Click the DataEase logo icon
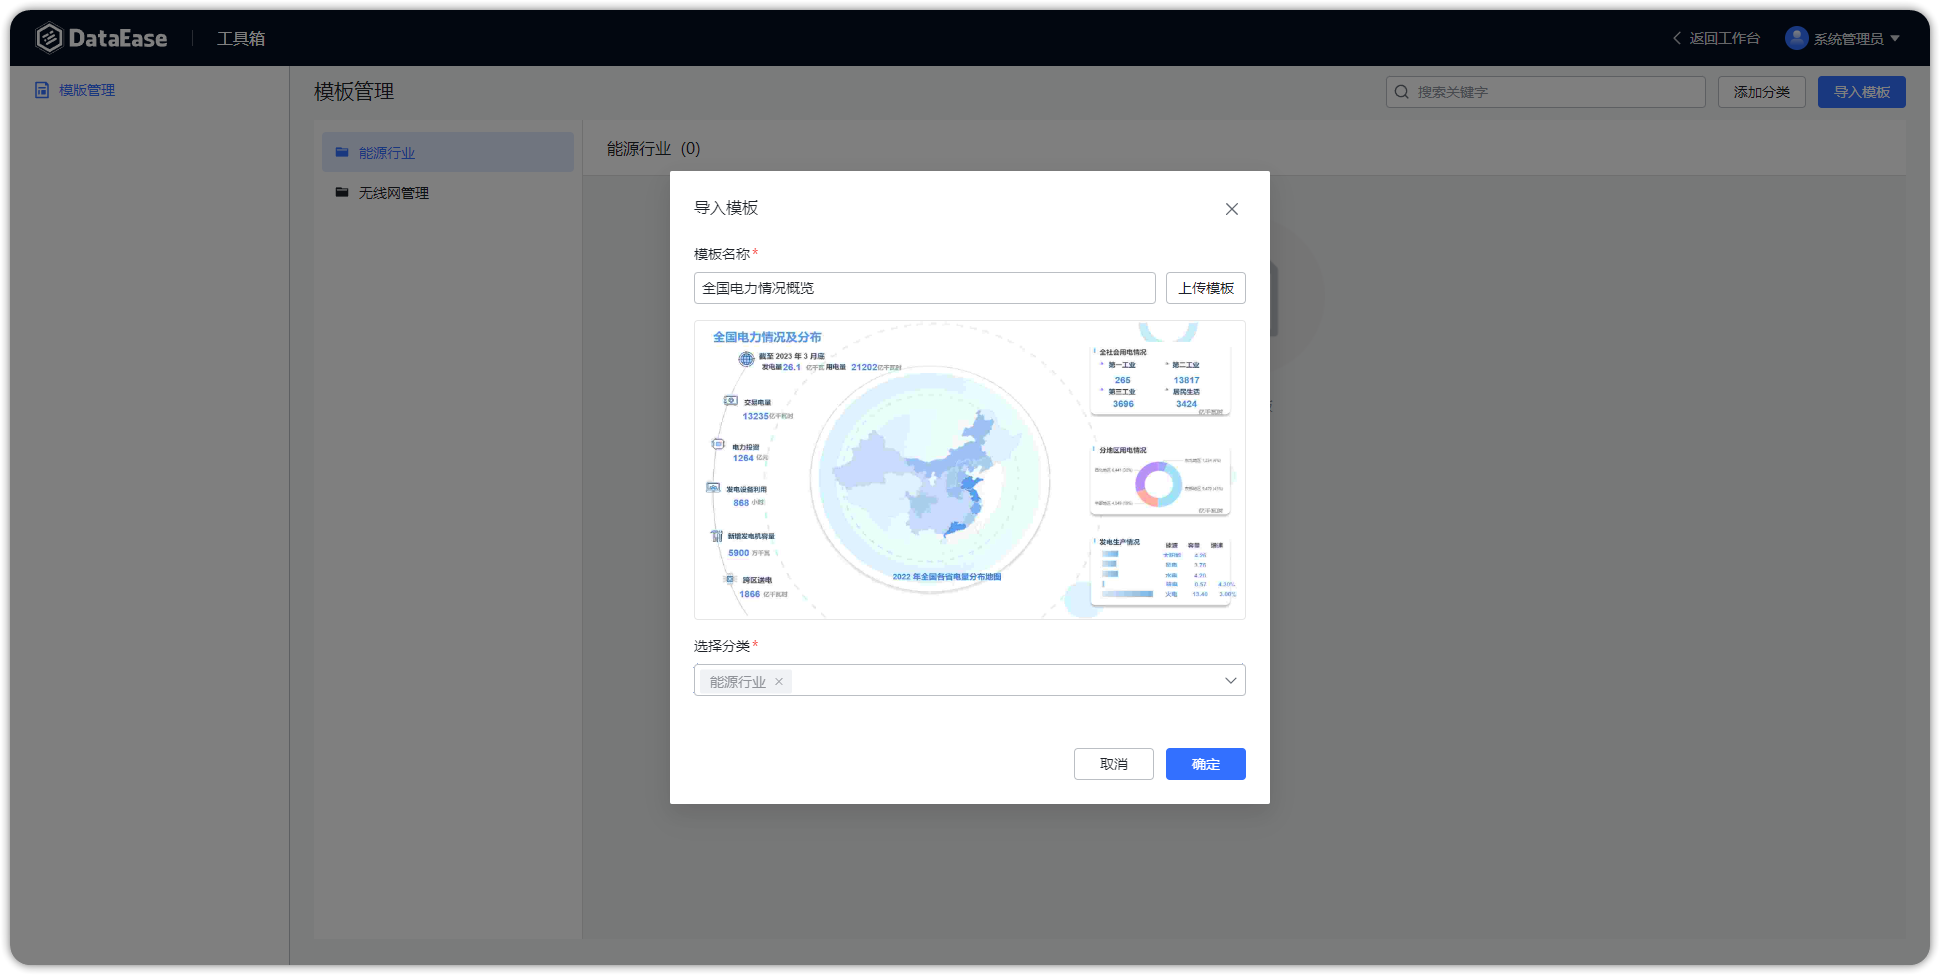 (x=48, y=38)
